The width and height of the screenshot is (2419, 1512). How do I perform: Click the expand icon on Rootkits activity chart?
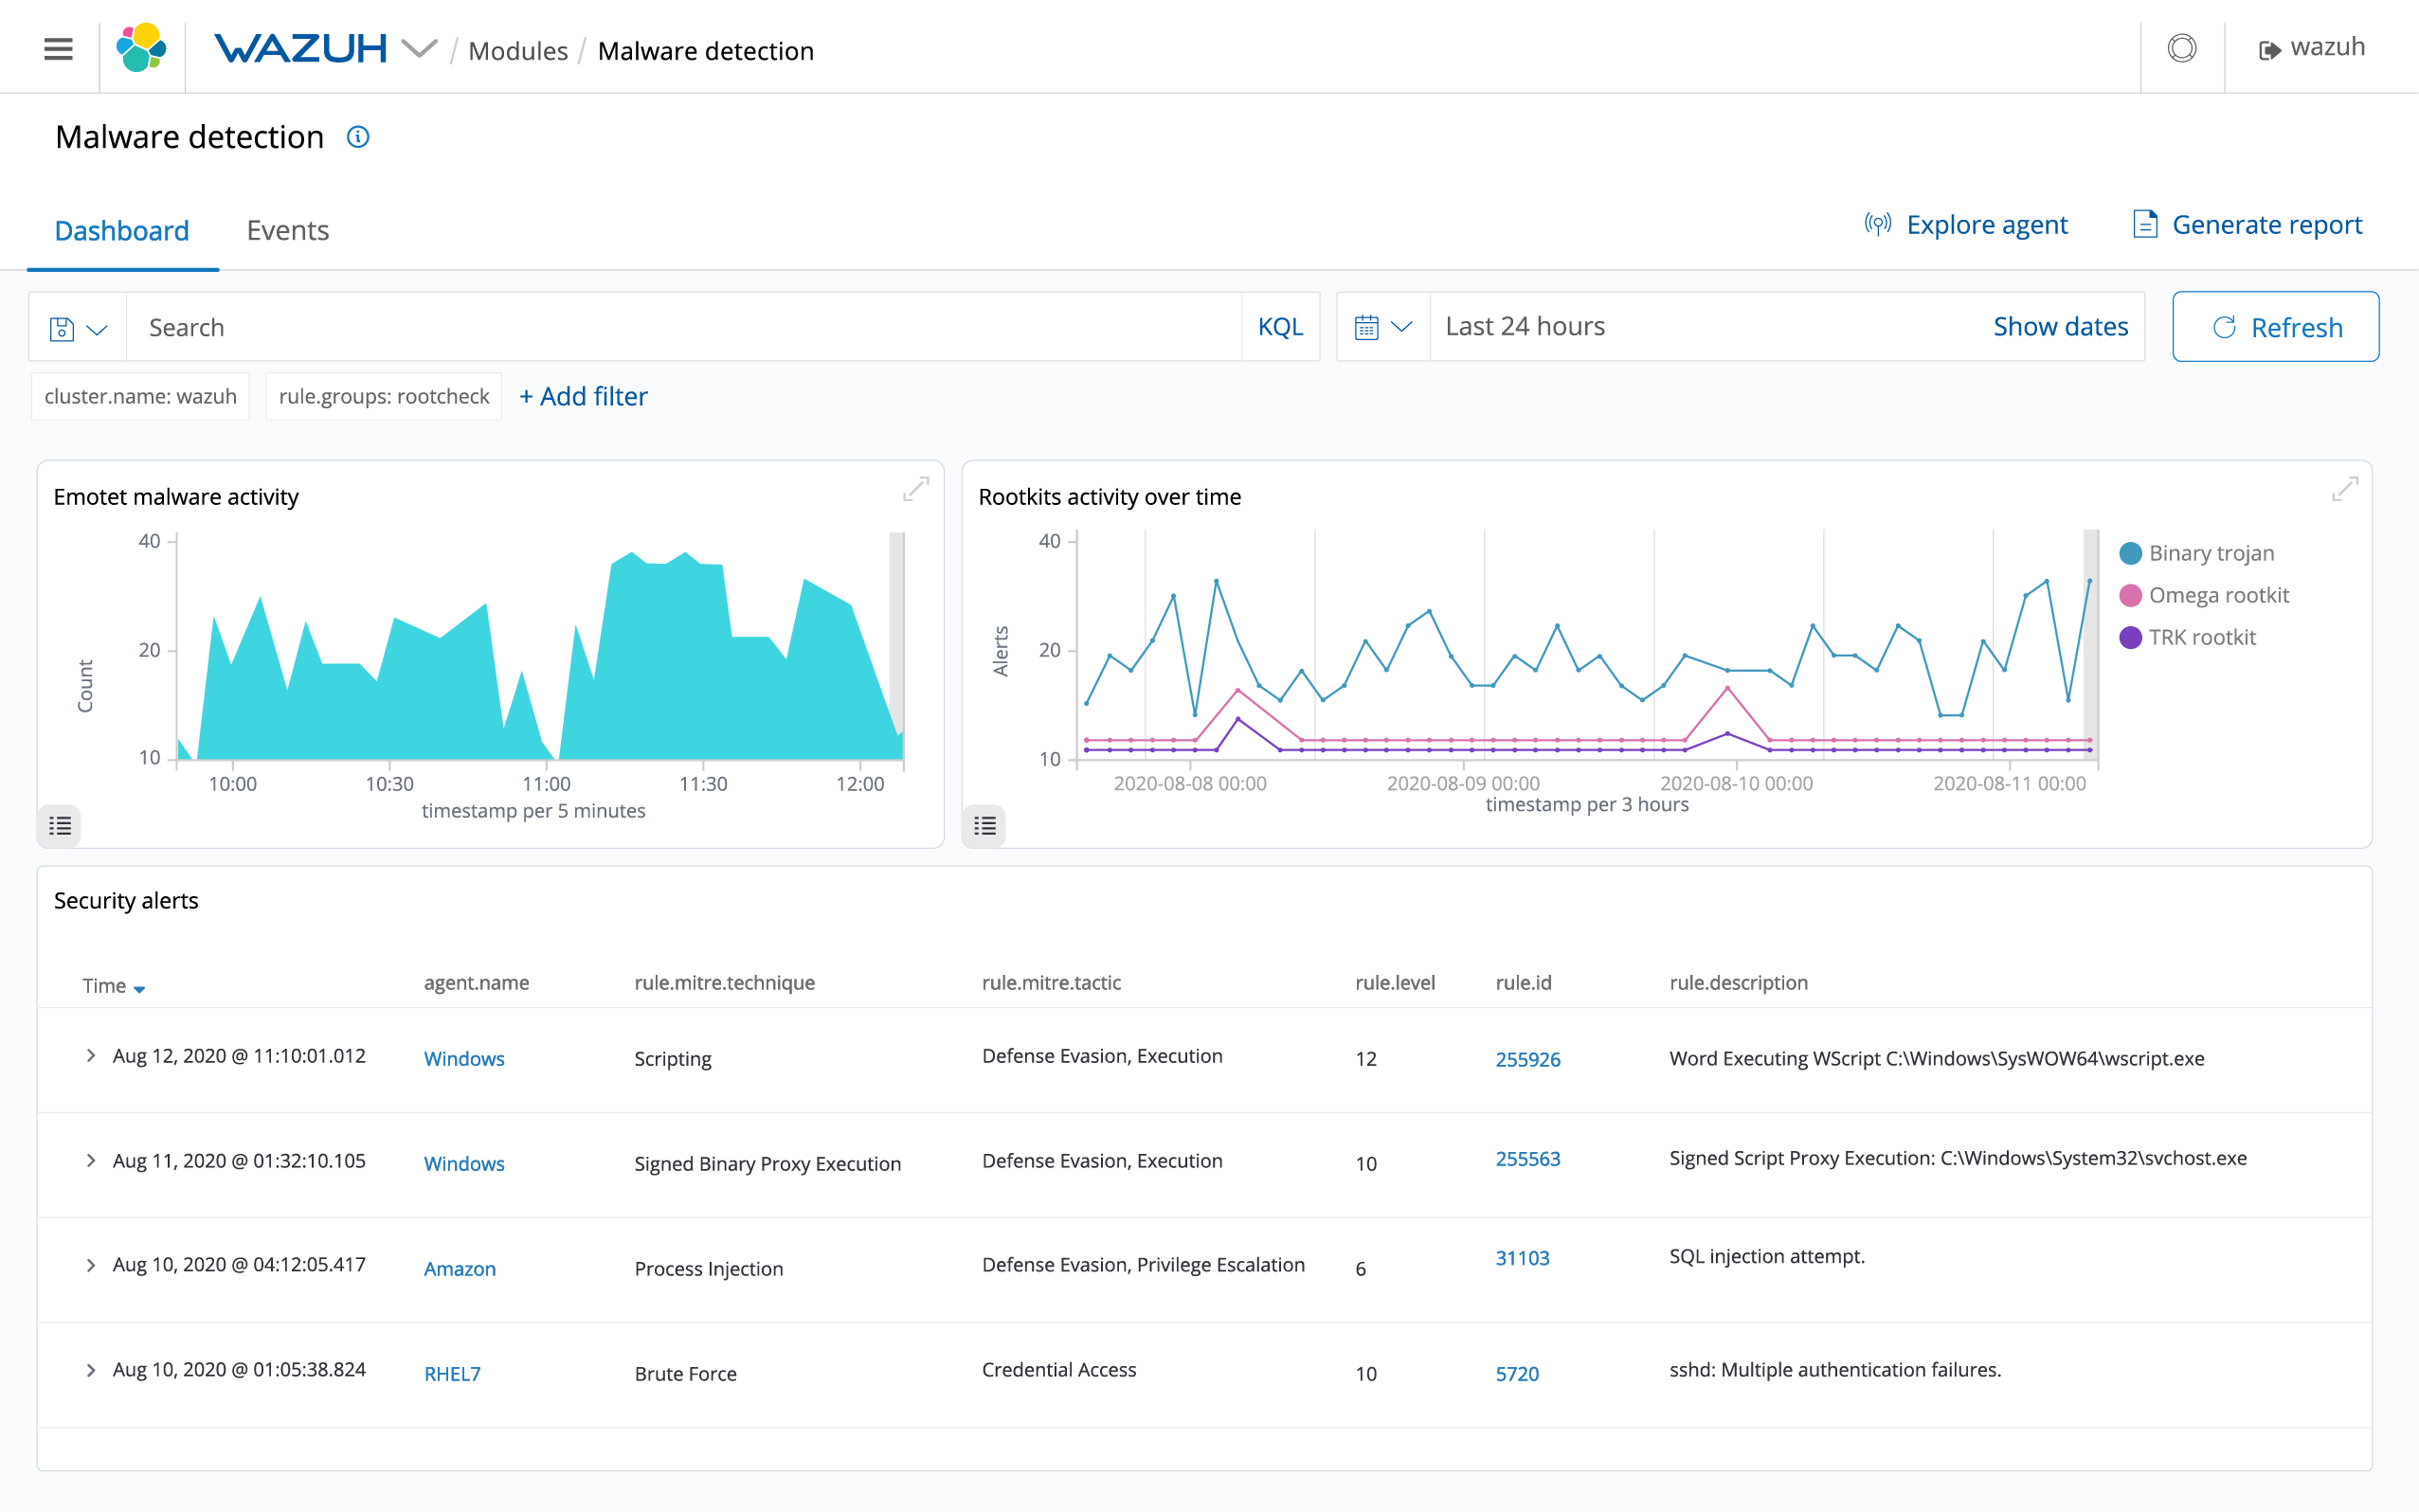click(2346, 490)
